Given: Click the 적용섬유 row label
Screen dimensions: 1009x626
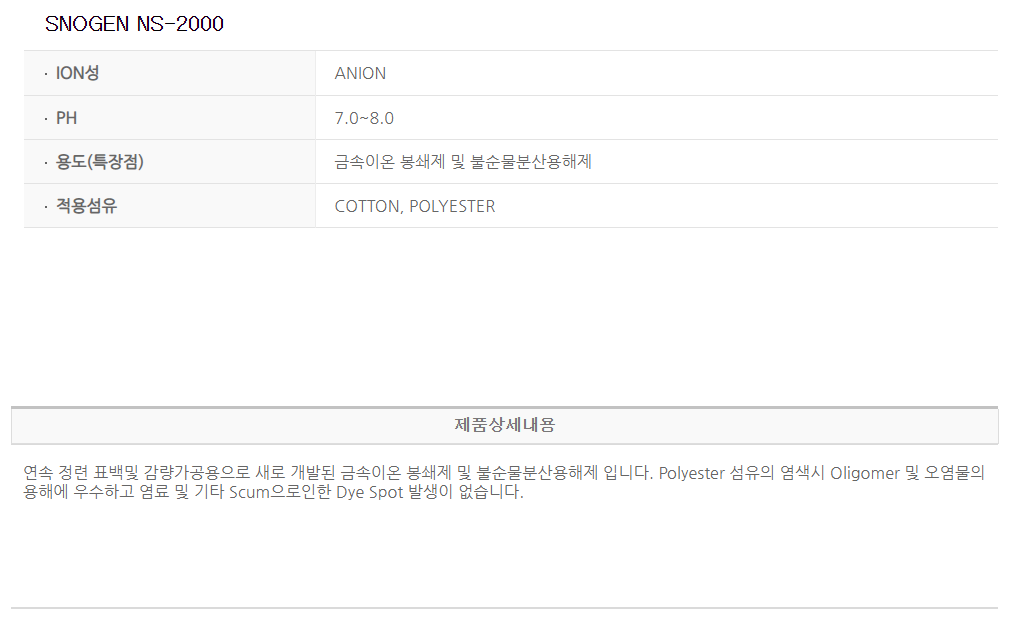Looking at the screenshot, I should pyautogui.click(x=86, y=206).
